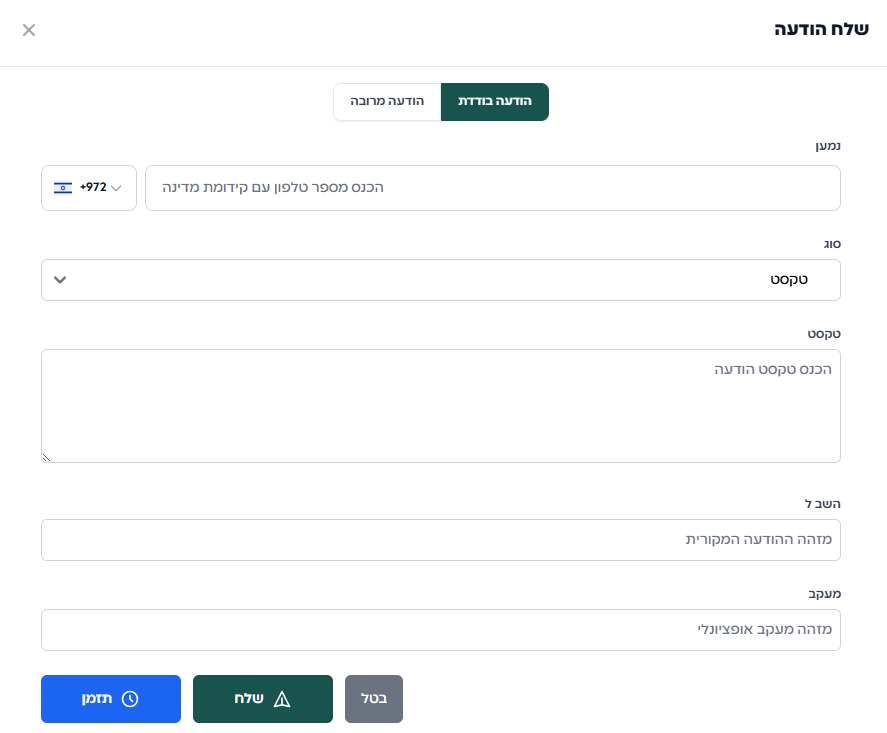Open the סוג message type dropdown
Viewport: 887px width, 733px height.
click(440, 280)
